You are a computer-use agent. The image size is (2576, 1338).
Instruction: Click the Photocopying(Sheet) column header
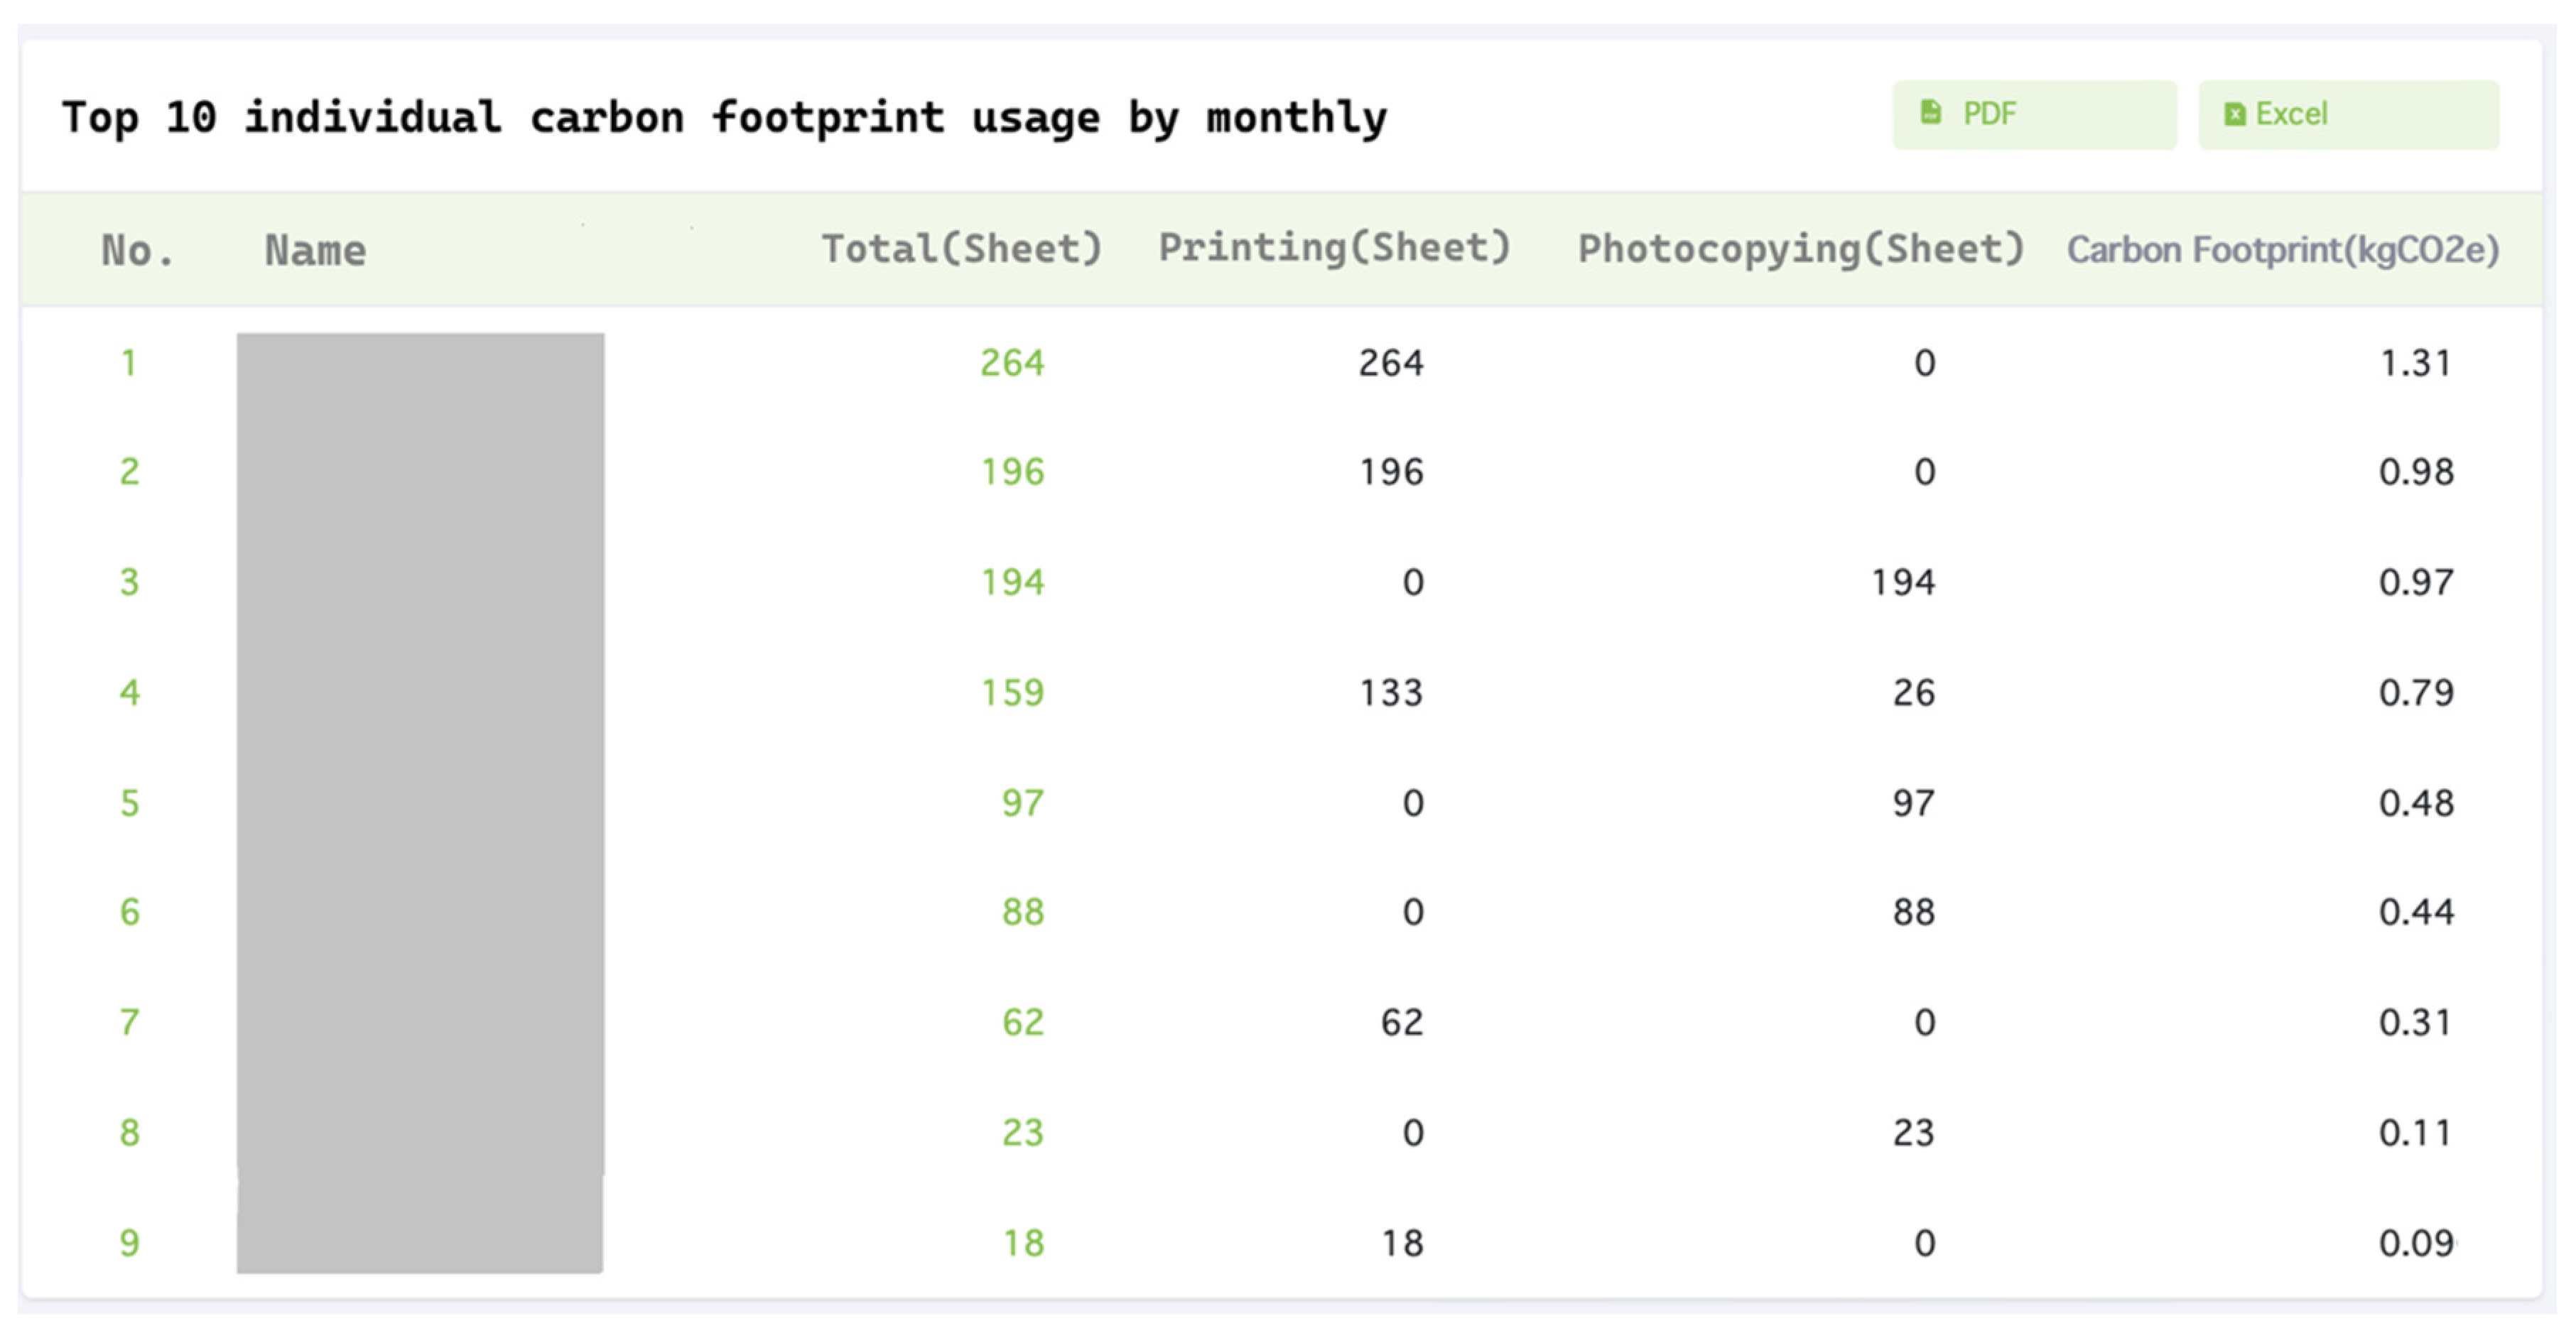(1800, 249)
